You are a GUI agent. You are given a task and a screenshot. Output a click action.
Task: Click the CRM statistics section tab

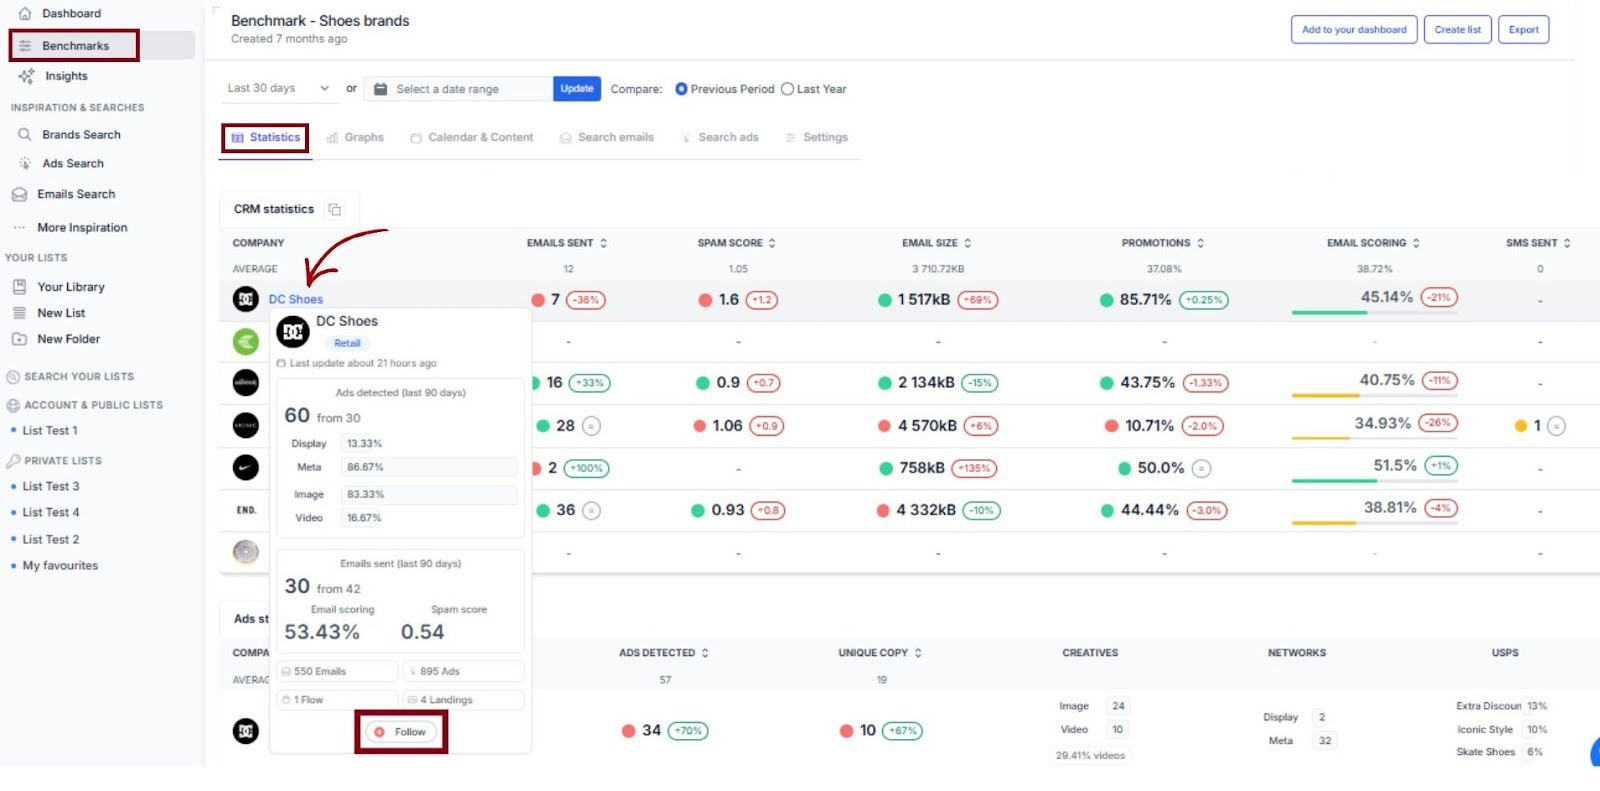tap(288, 209)
